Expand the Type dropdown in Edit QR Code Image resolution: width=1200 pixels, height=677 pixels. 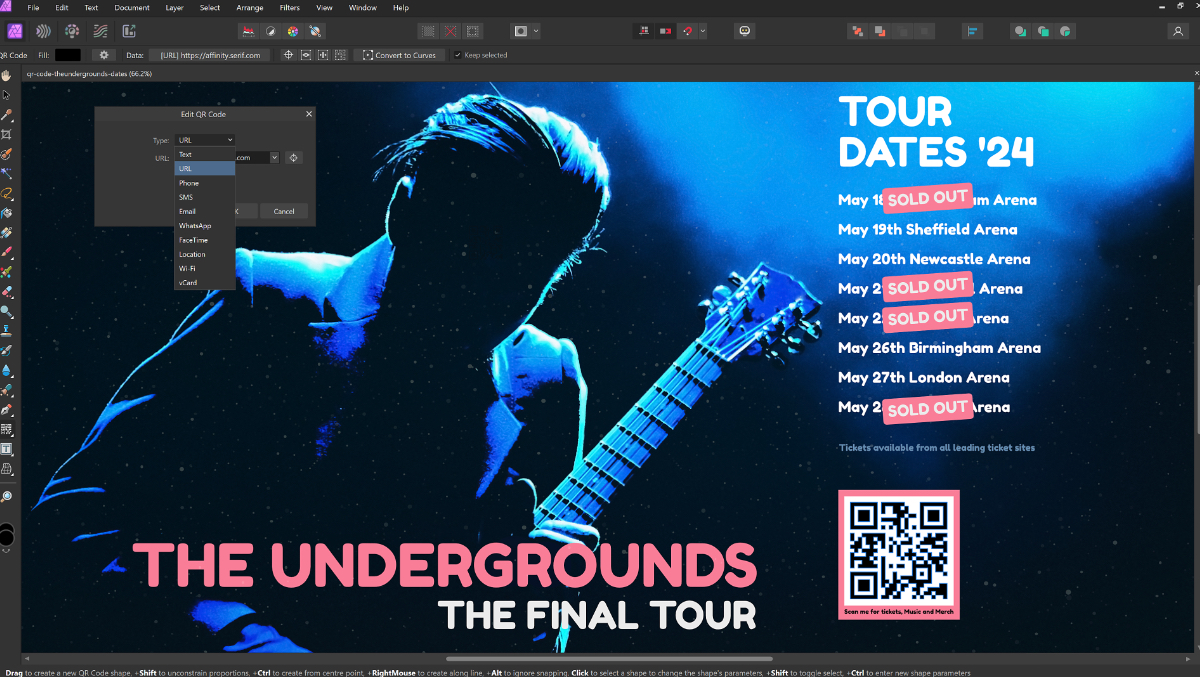(205, 140)
